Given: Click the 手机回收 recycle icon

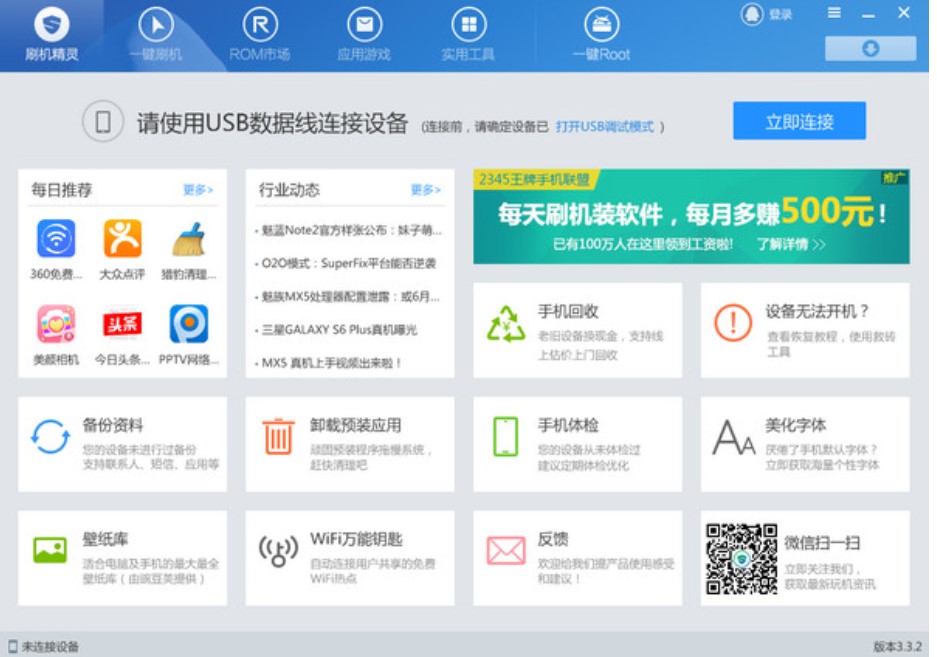Looking at the screenshot, I should coord(506,324).
